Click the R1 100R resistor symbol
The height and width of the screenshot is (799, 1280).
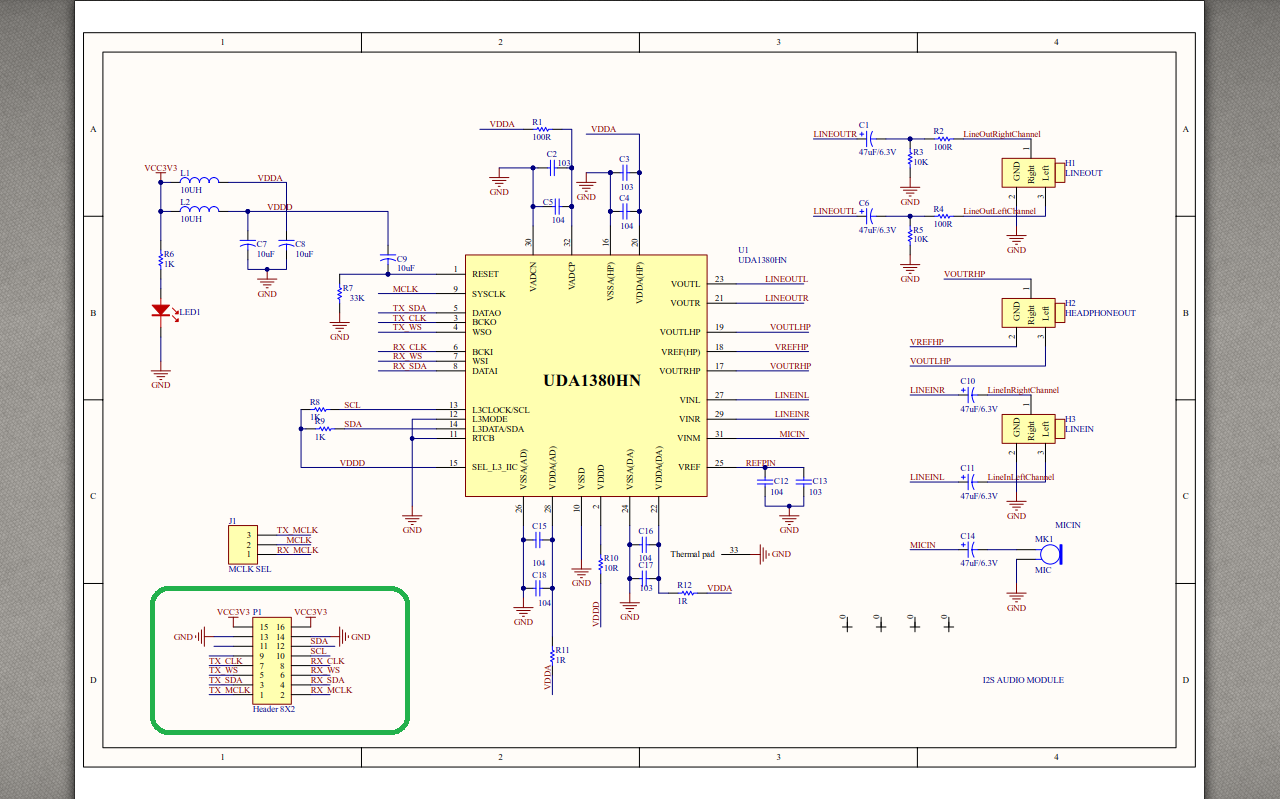(542, 129)
